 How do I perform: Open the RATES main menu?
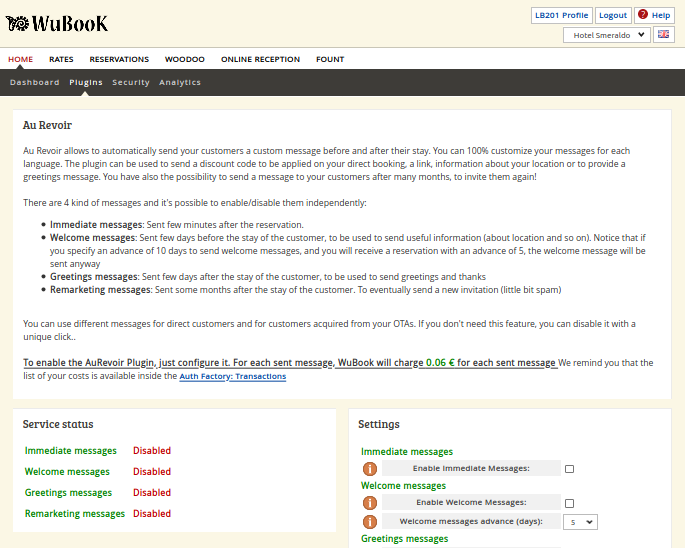coord(61,59)
